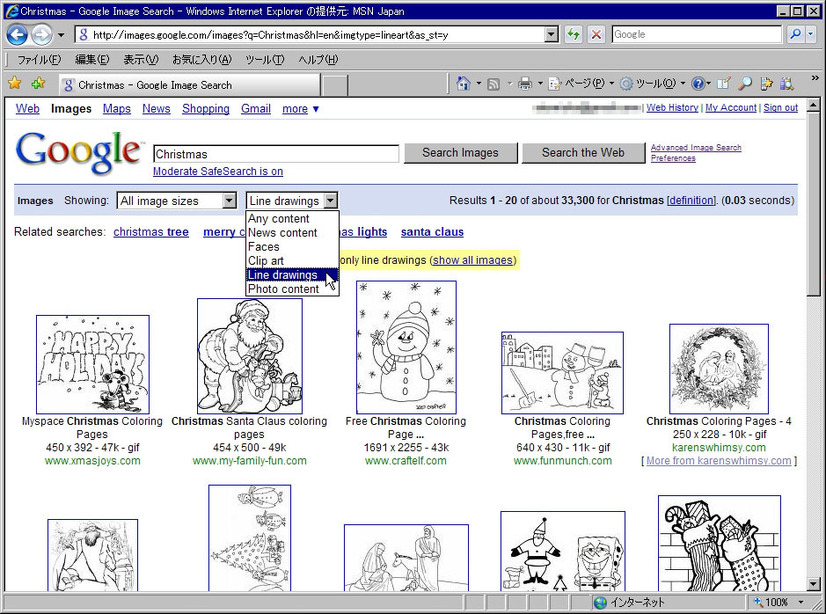Viewport: 826px width, 614px height.
Task: Click the santa claus related search
Action: [x=432, y=232]
